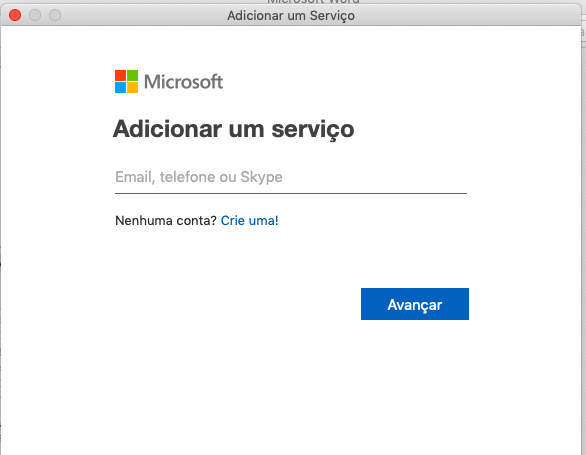Click the greyed-out minimize window button
The width and height of the screenshot is (586, 455).
(35, 15)
